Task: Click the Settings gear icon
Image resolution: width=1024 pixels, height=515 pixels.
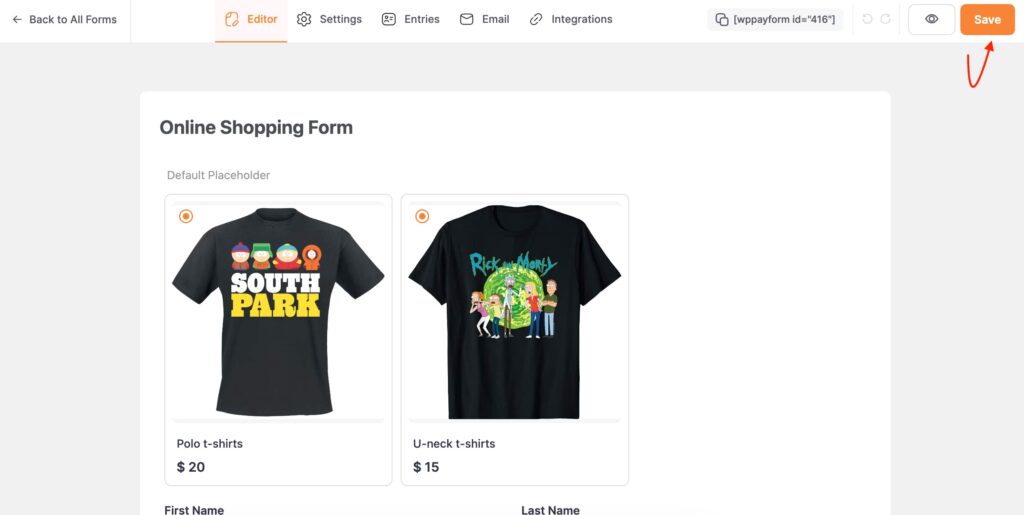Action: 304,20
